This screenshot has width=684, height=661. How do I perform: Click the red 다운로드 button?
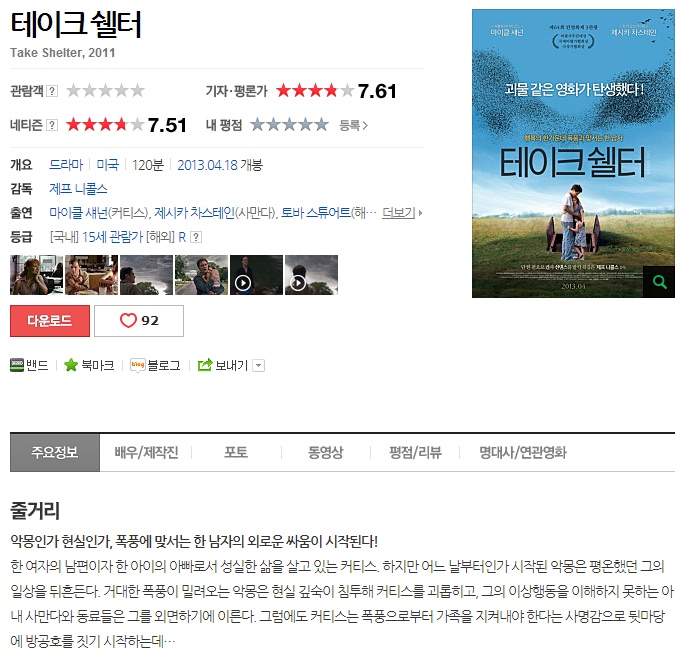[50, 321]
